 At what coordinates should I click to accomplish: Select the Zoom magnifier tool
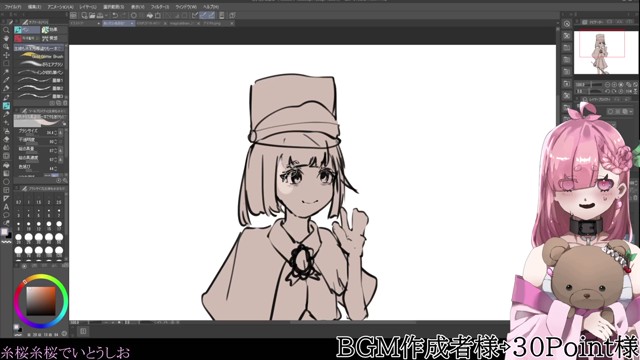(x=6, y=30)
